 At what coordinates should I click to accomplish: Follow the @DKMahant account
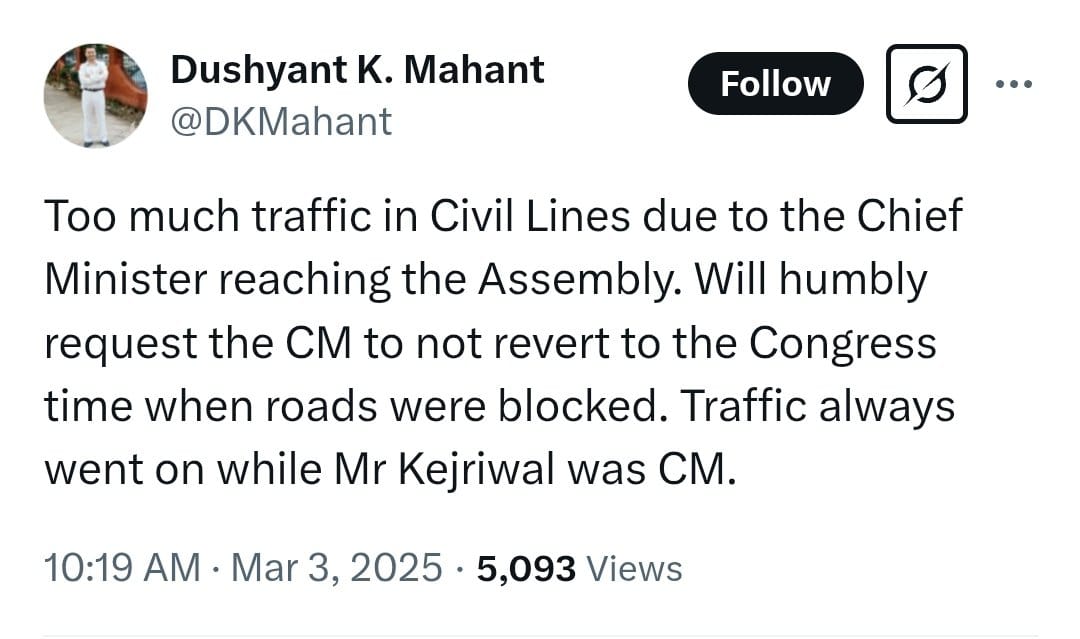775,84
